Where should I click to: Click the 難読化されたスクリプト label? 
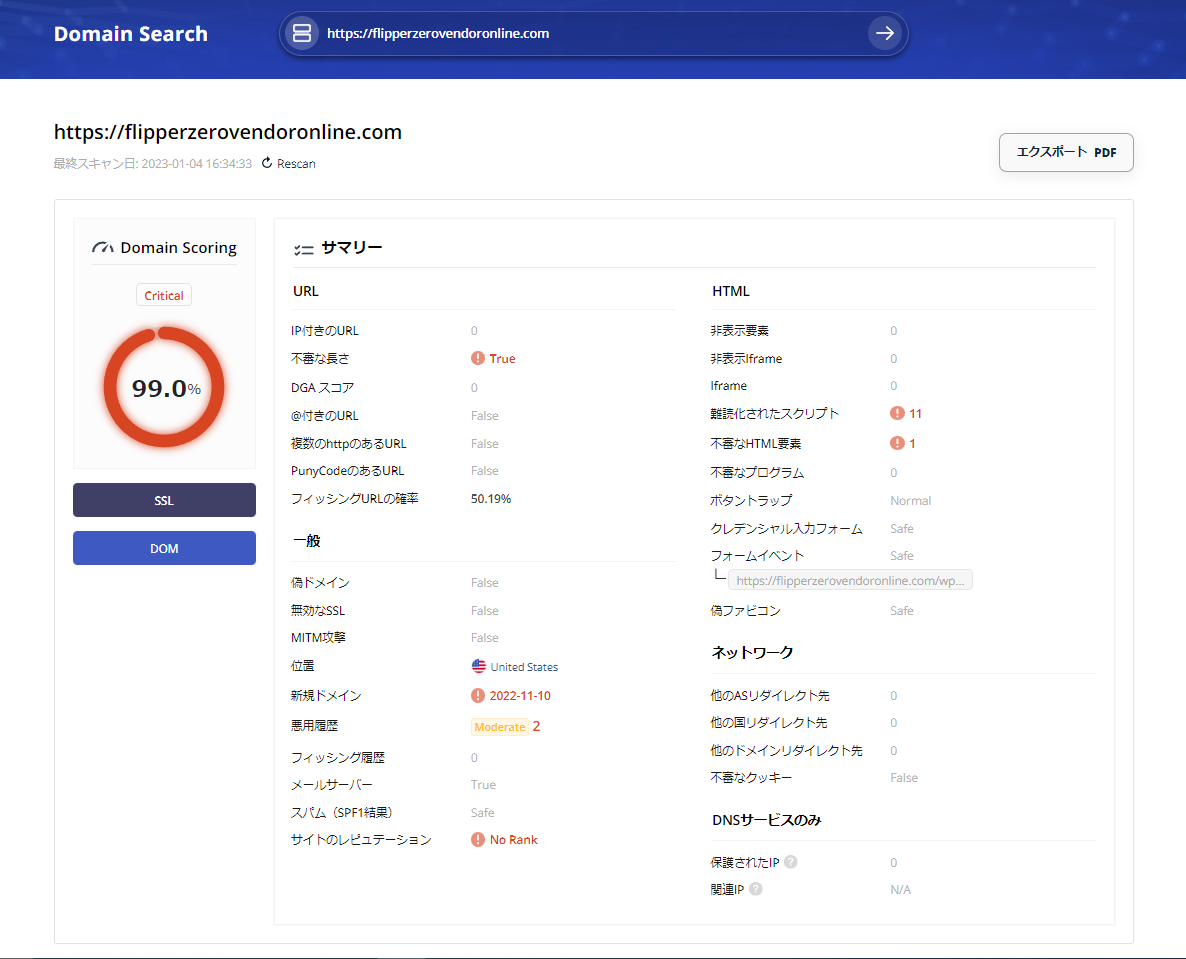(775, 414)
